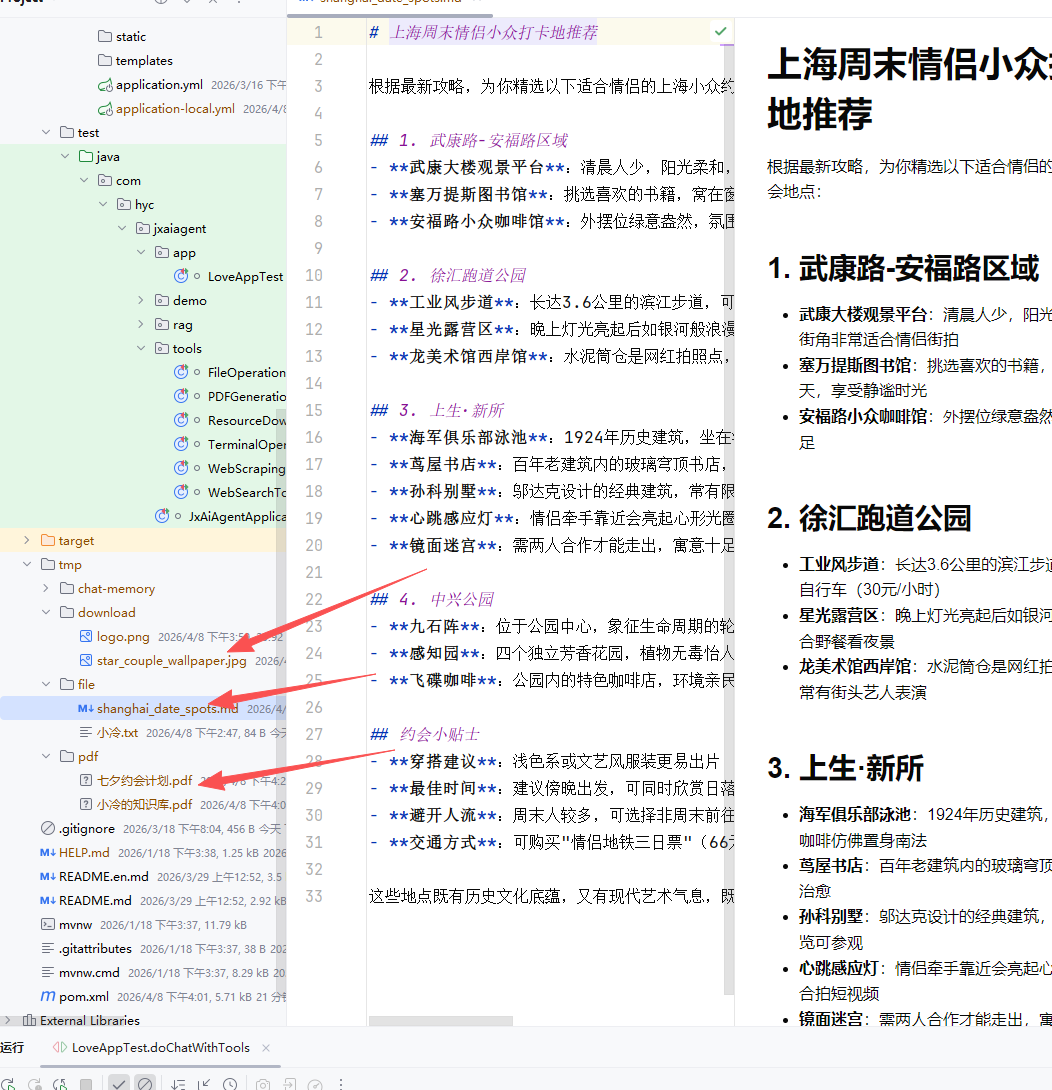Open more options in run toolbar
The height and width of the screenshot is (1090, 1052).
coord(341,1084)
